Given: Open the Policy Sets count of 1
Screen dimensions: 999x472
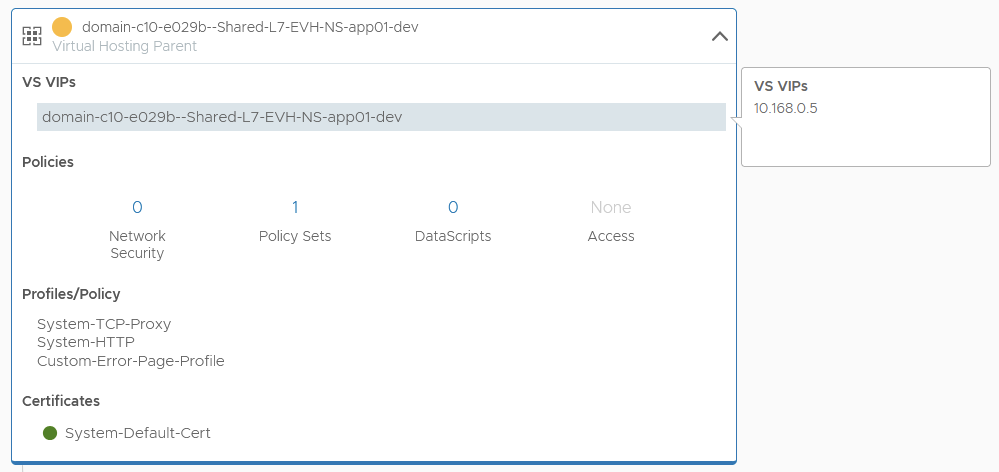Looking at the screenshot, I should tap(295, 207).
